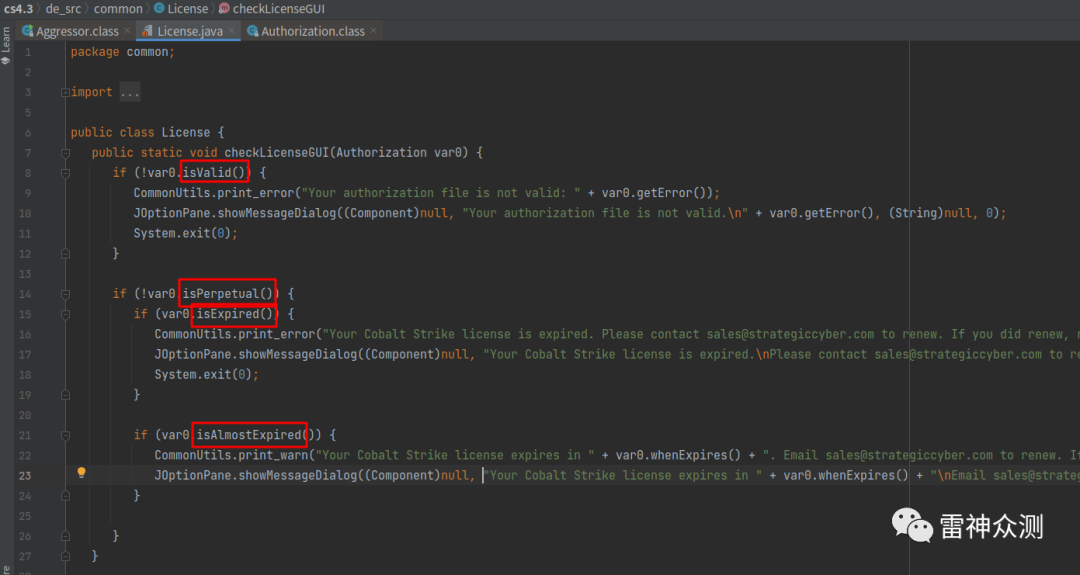
Task: Click fold end marker on line 12
Action: [x=65, y=254]
